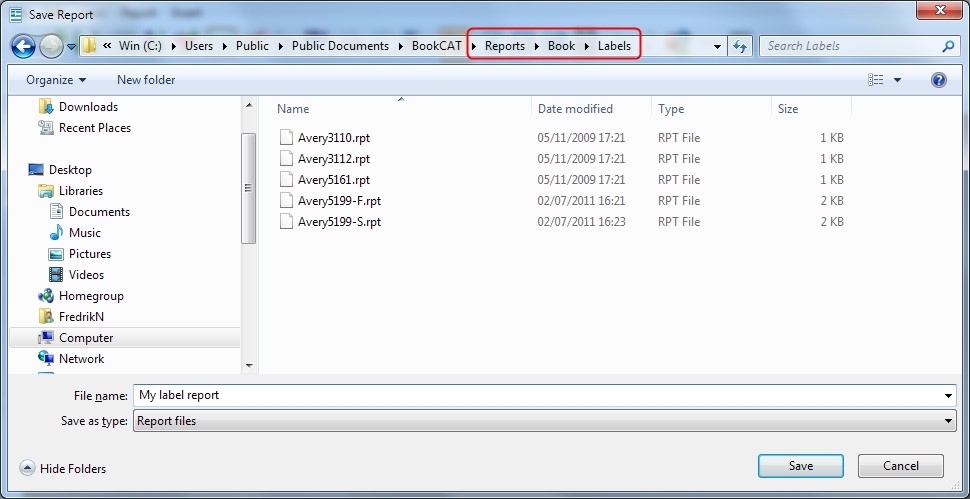Screen dimensions: 970x499
Task: Select Network in navigation pane
Action: coord(81,359)
